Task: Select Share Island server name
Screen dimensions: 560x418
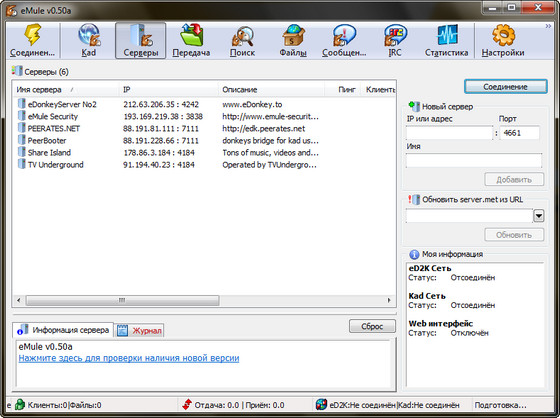Action: pyautogui.click(x=49, y=153)
